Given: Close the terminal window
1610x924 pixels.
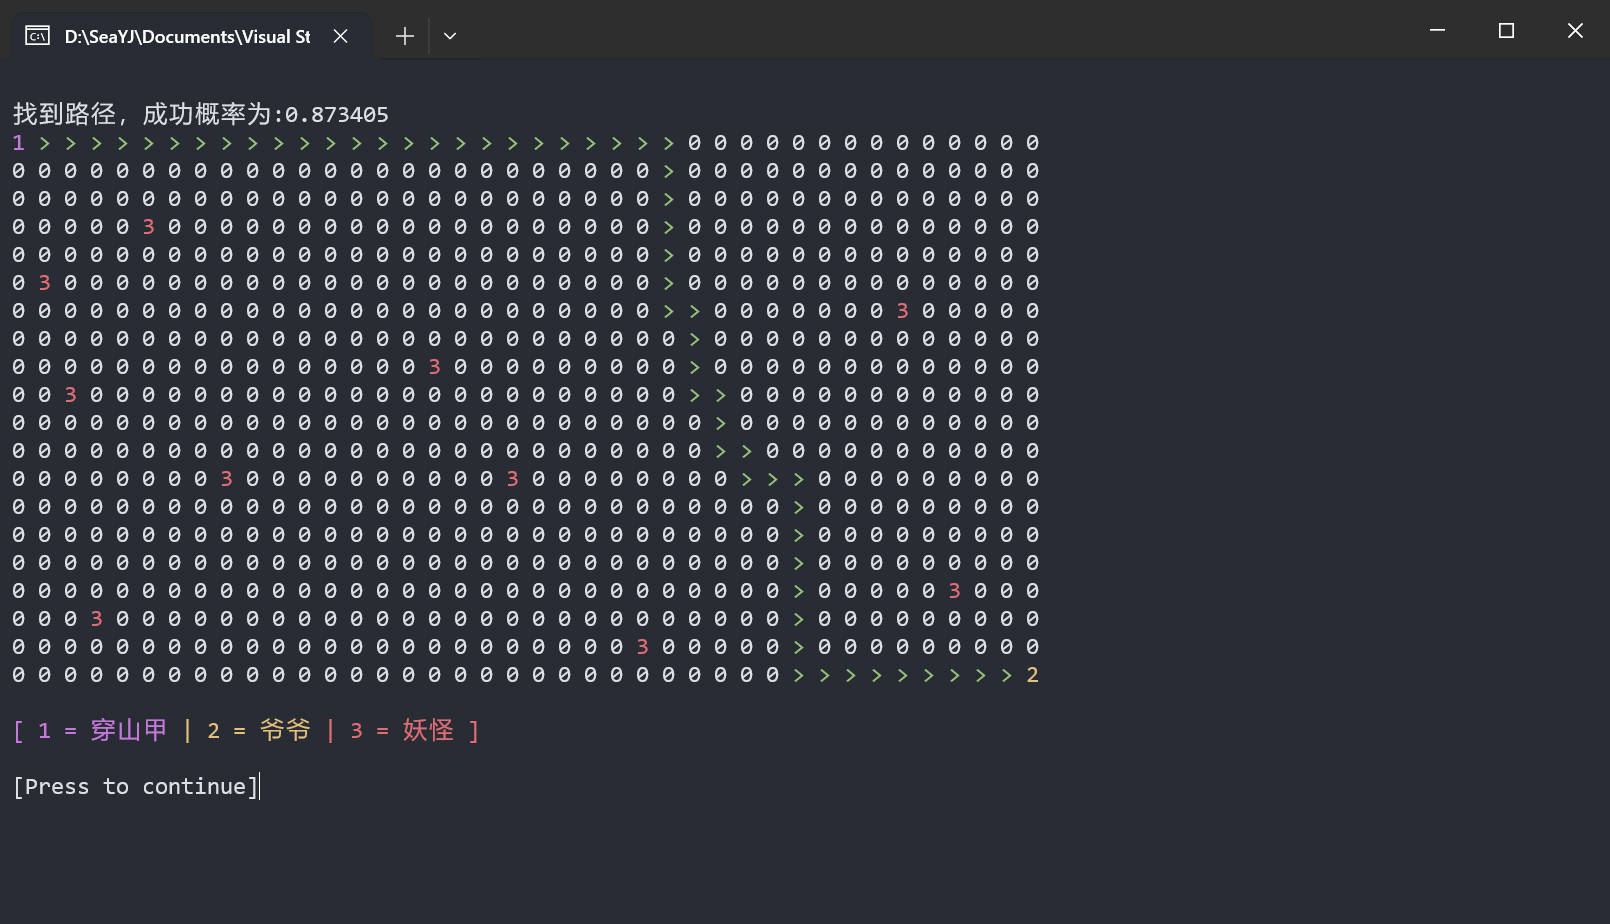Looking at the screenshot, I should pyautogui.click(x=1575, y=31).
